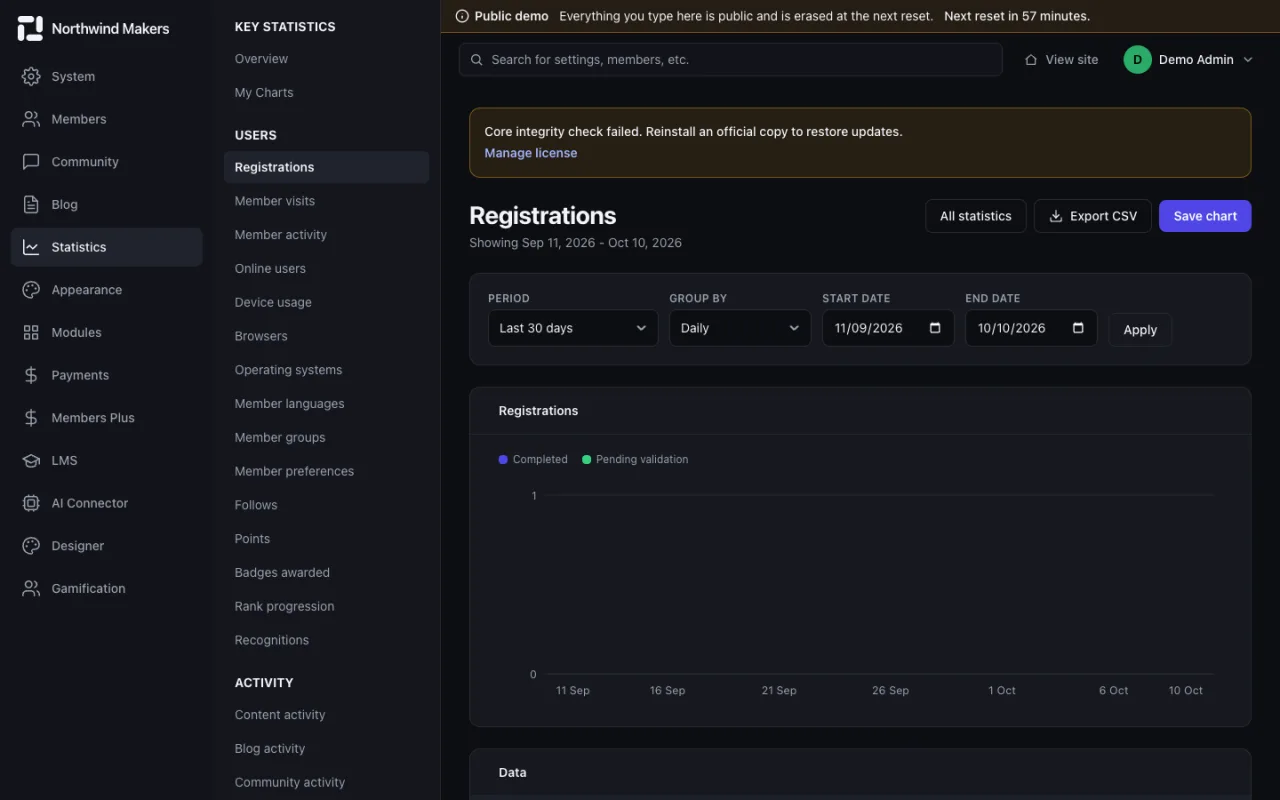Expand the Demo Admin account menu chevron
The image size is (1280, 800).
tap(1248, 60)
